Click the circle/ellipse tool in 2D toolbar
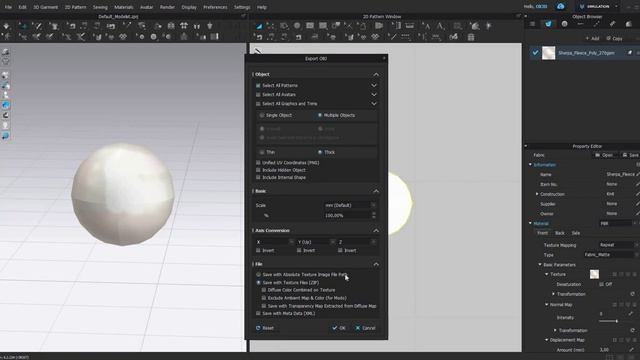 [x=297, y=26]
